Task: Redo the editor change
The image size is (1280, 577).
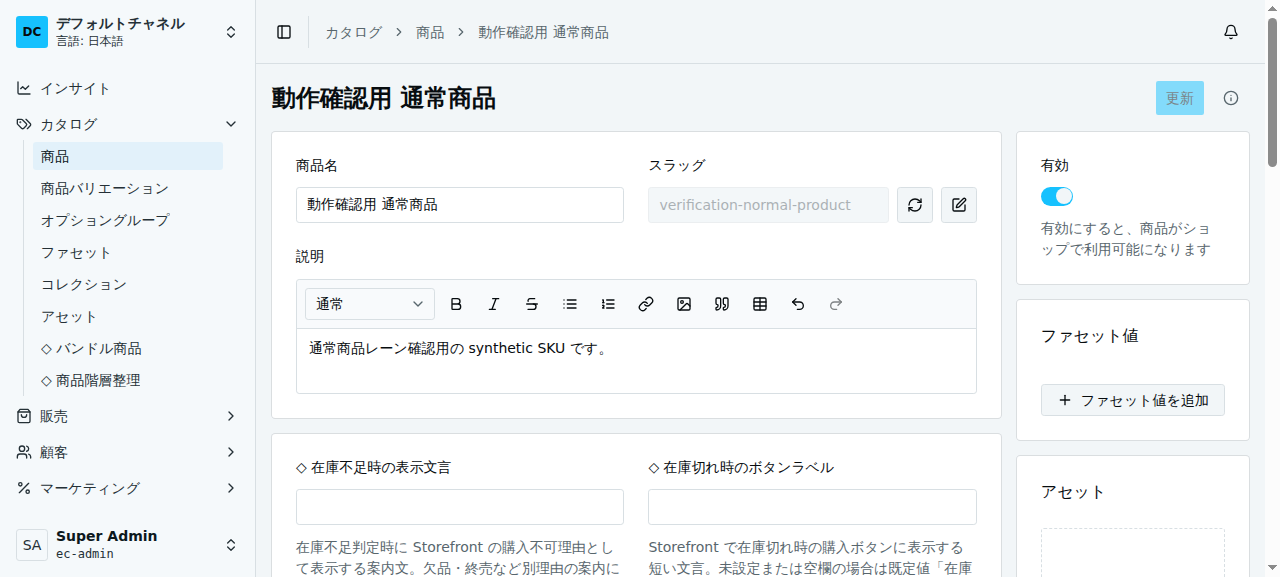Action: coord(836,304)
